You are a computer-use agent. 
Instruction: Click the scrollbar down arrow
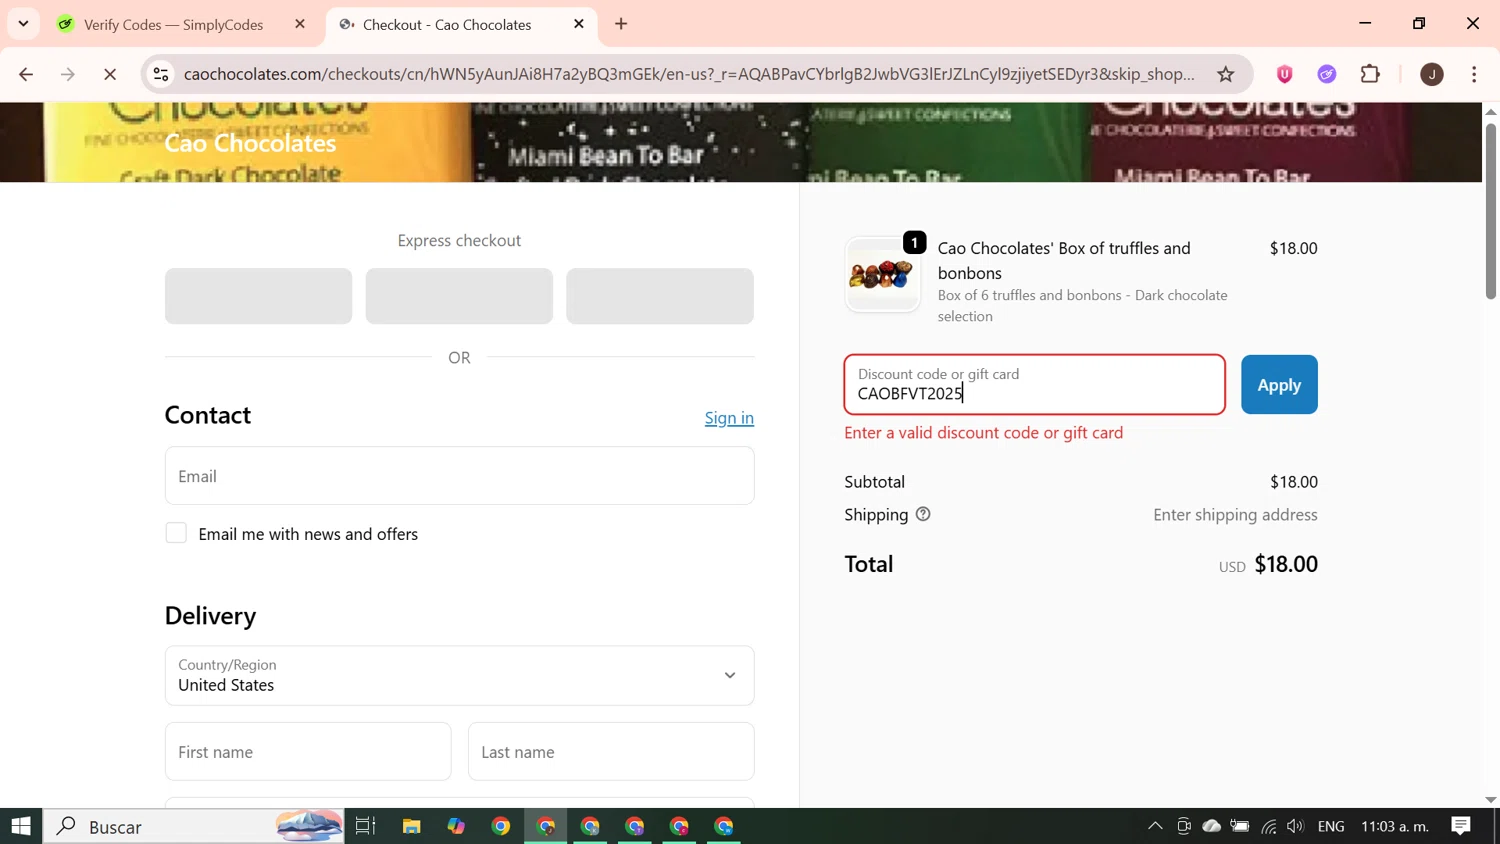tap(1490, 799)
